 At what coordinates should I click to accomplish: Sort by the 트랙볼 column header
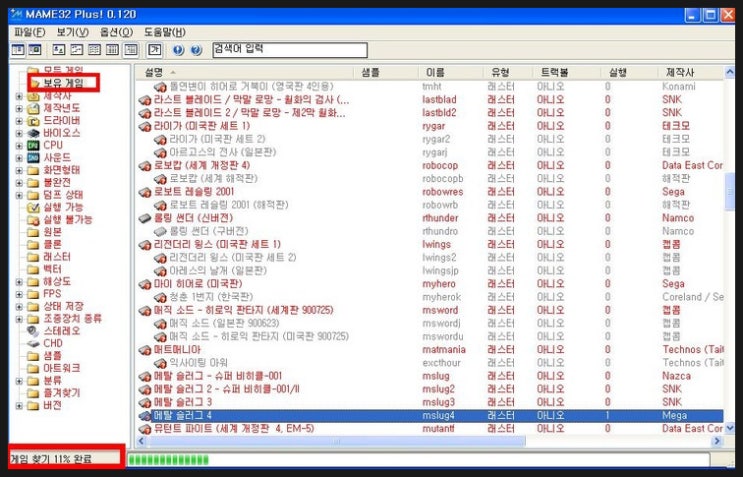[564, 72]
